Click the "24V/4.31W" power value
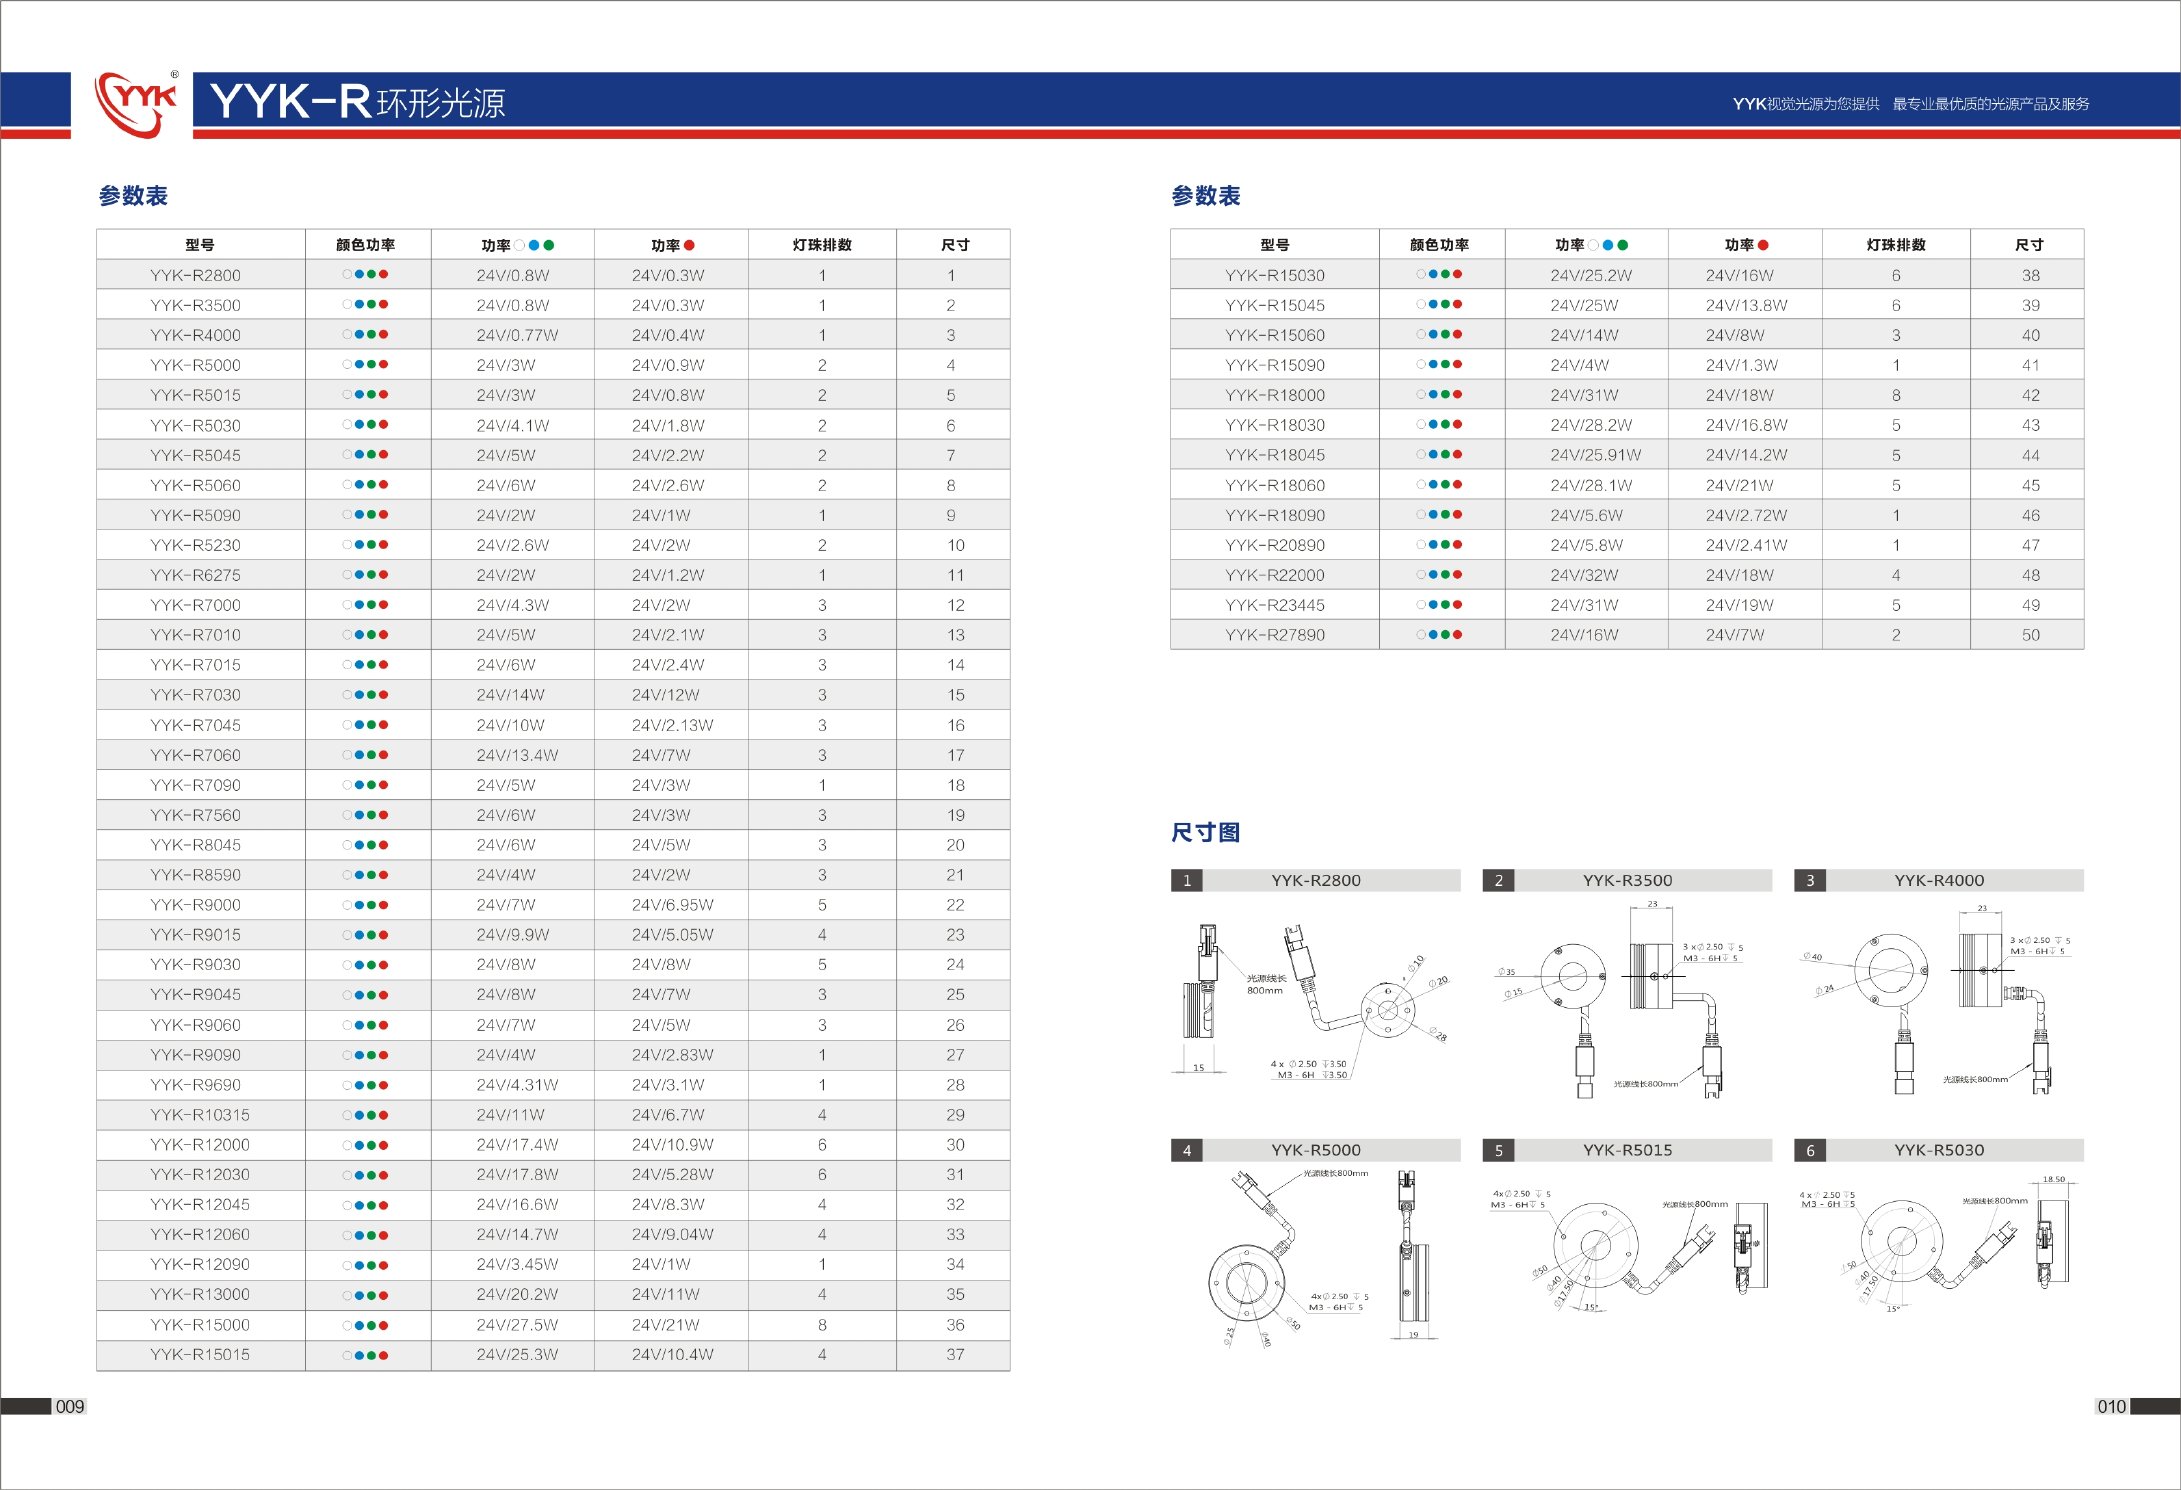 (x=517, y=1085)
